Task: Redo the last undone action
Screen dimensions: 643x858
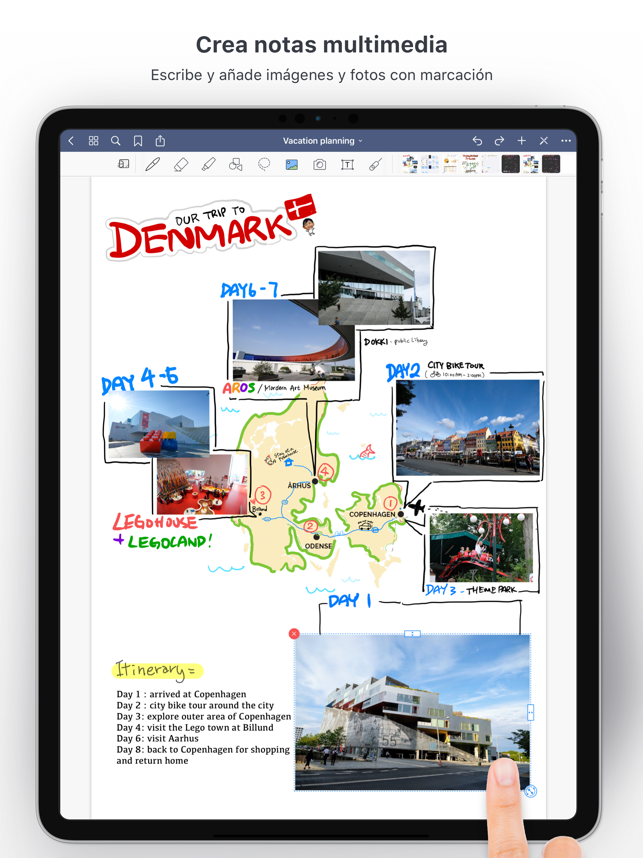Action: coord(499,141)
